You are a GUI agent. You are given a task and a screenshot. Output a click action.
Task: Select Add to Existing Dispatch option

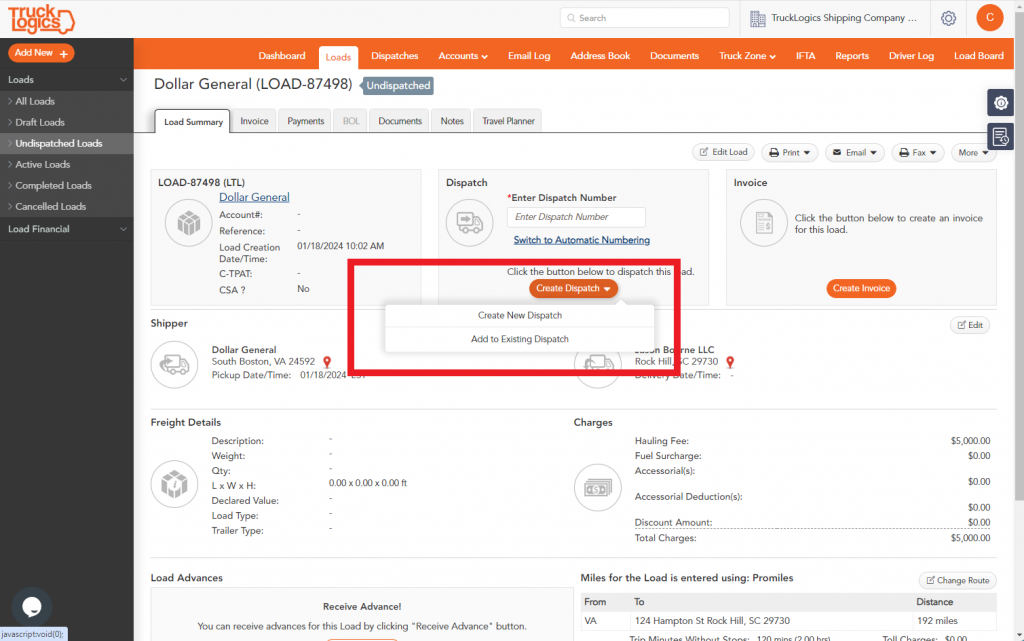point(520,339)
